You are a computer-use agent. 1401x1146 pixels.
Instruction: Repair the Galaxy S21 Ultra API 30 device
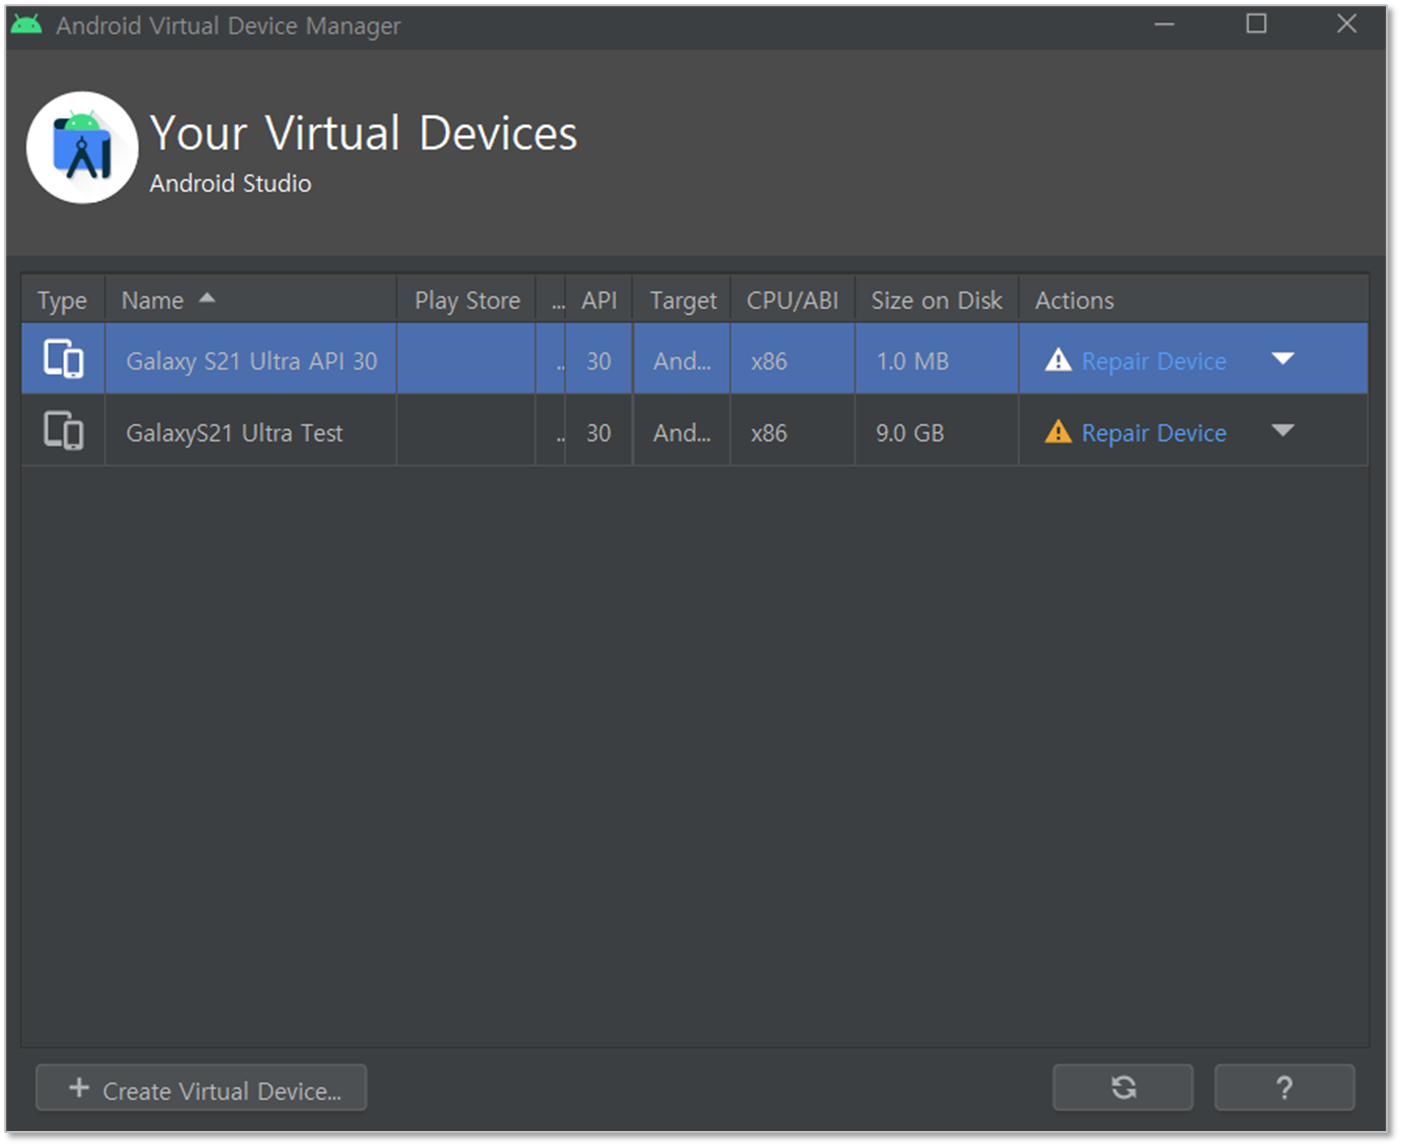click(1154, 361)
